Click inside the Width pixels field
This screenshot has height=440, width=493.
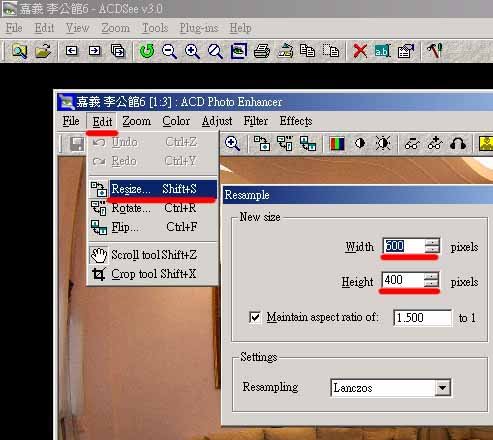tap(403, 246)
